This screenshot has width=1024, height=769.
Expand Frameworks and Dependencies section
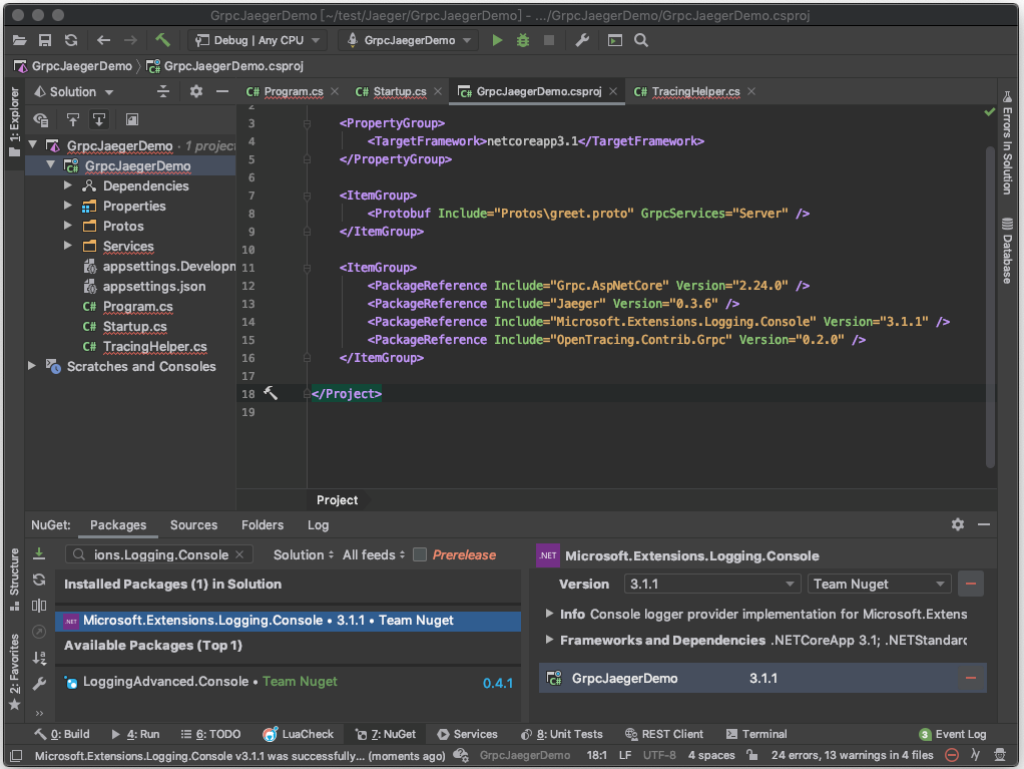tap(549, 640)
